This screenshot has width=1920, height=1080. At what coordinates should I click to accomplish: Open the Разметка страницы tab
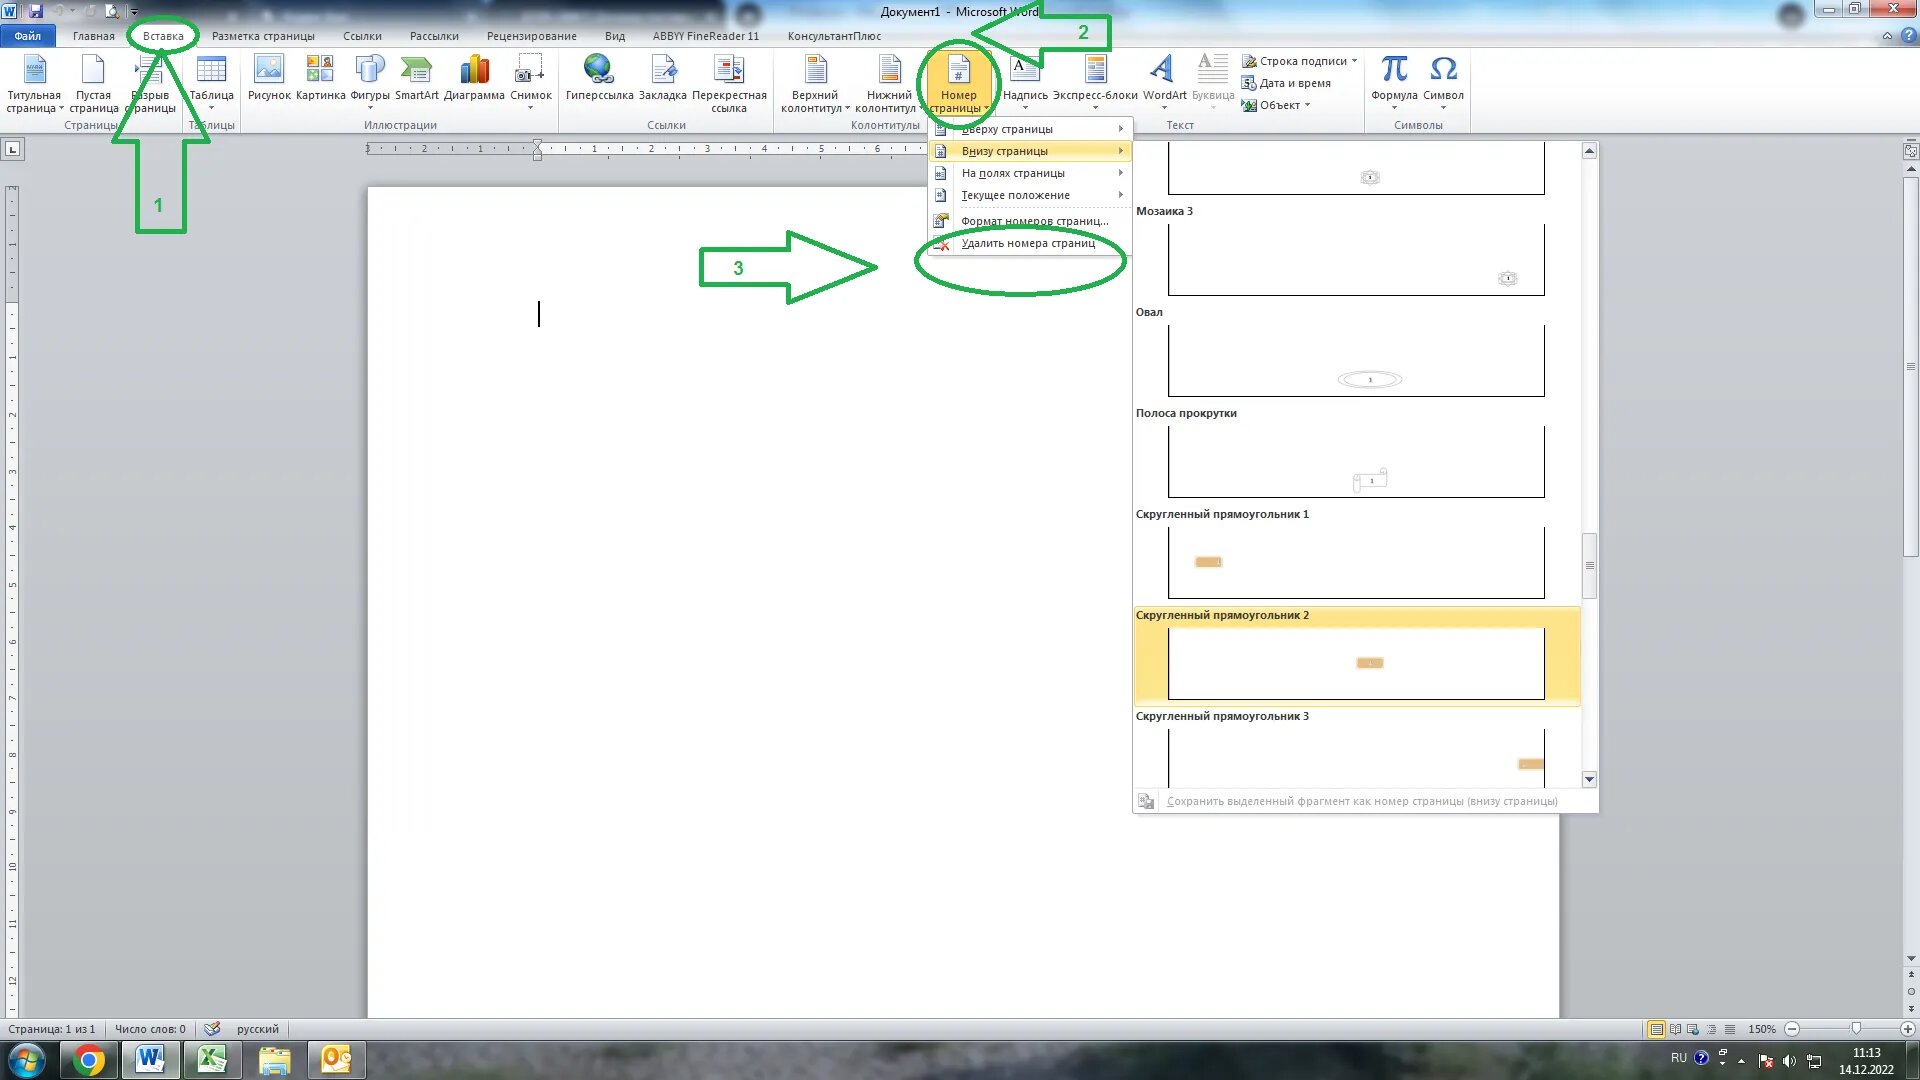(263, 36)
